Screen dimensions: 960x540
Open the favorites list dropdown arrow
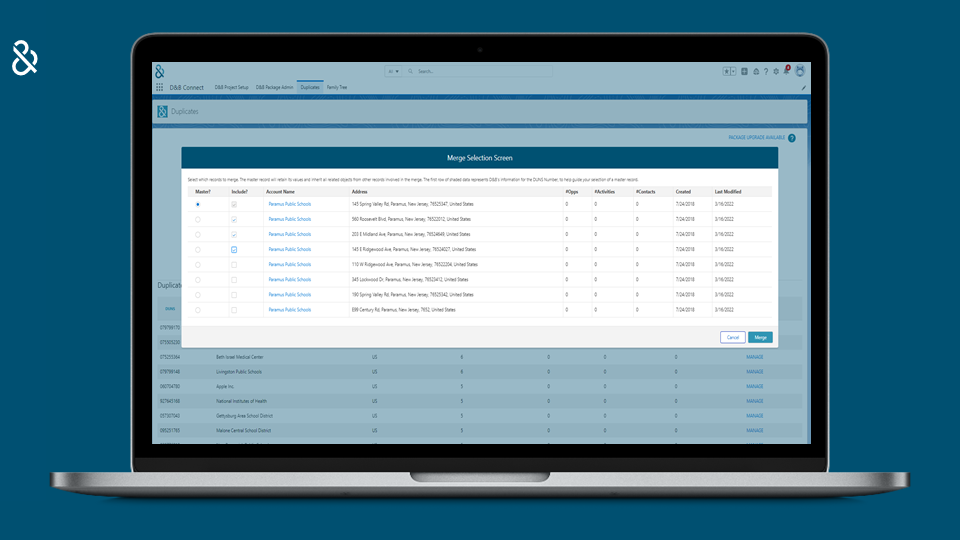pyautogui.click(x=734, y=71)
